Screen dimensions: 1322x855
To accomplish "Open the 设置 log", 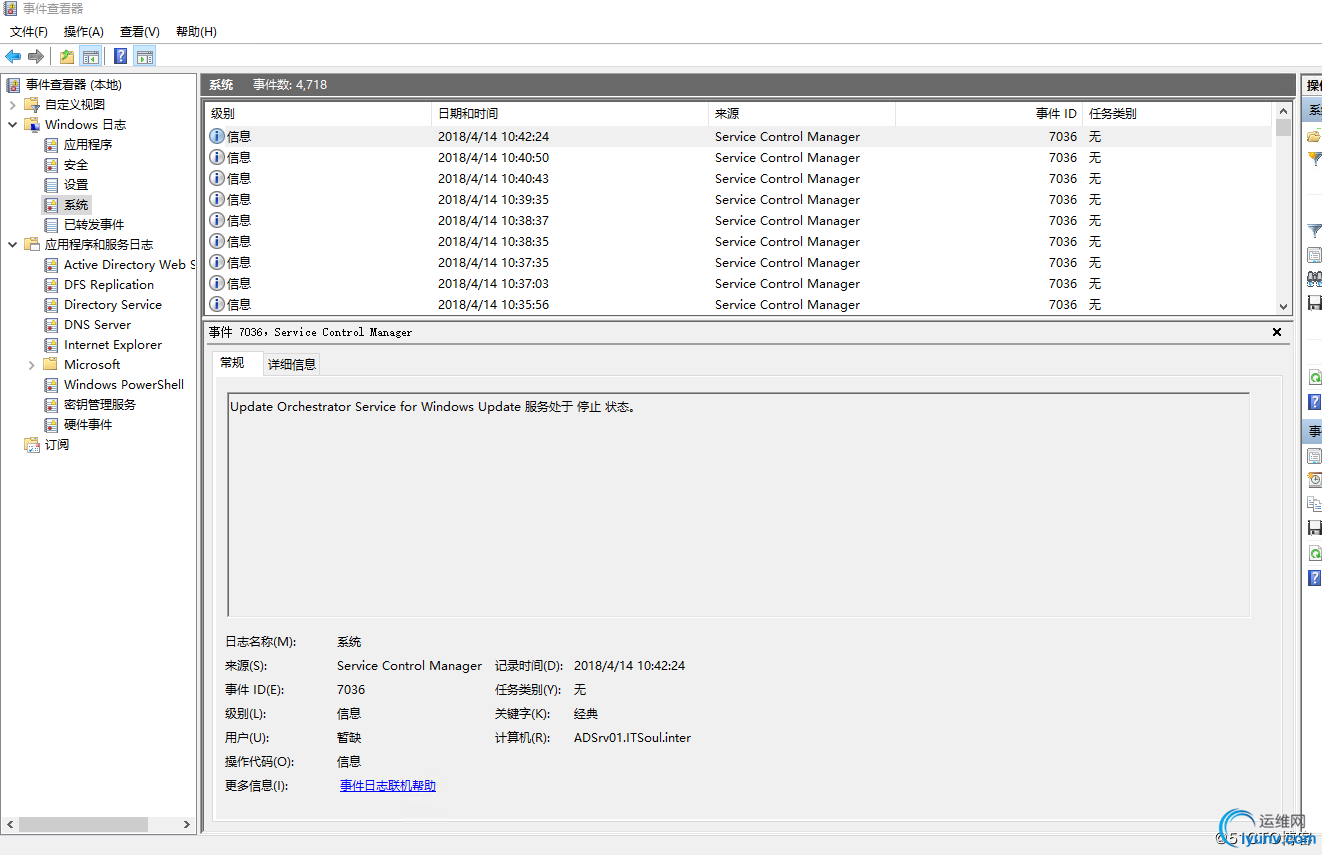I will click(76, 185).
